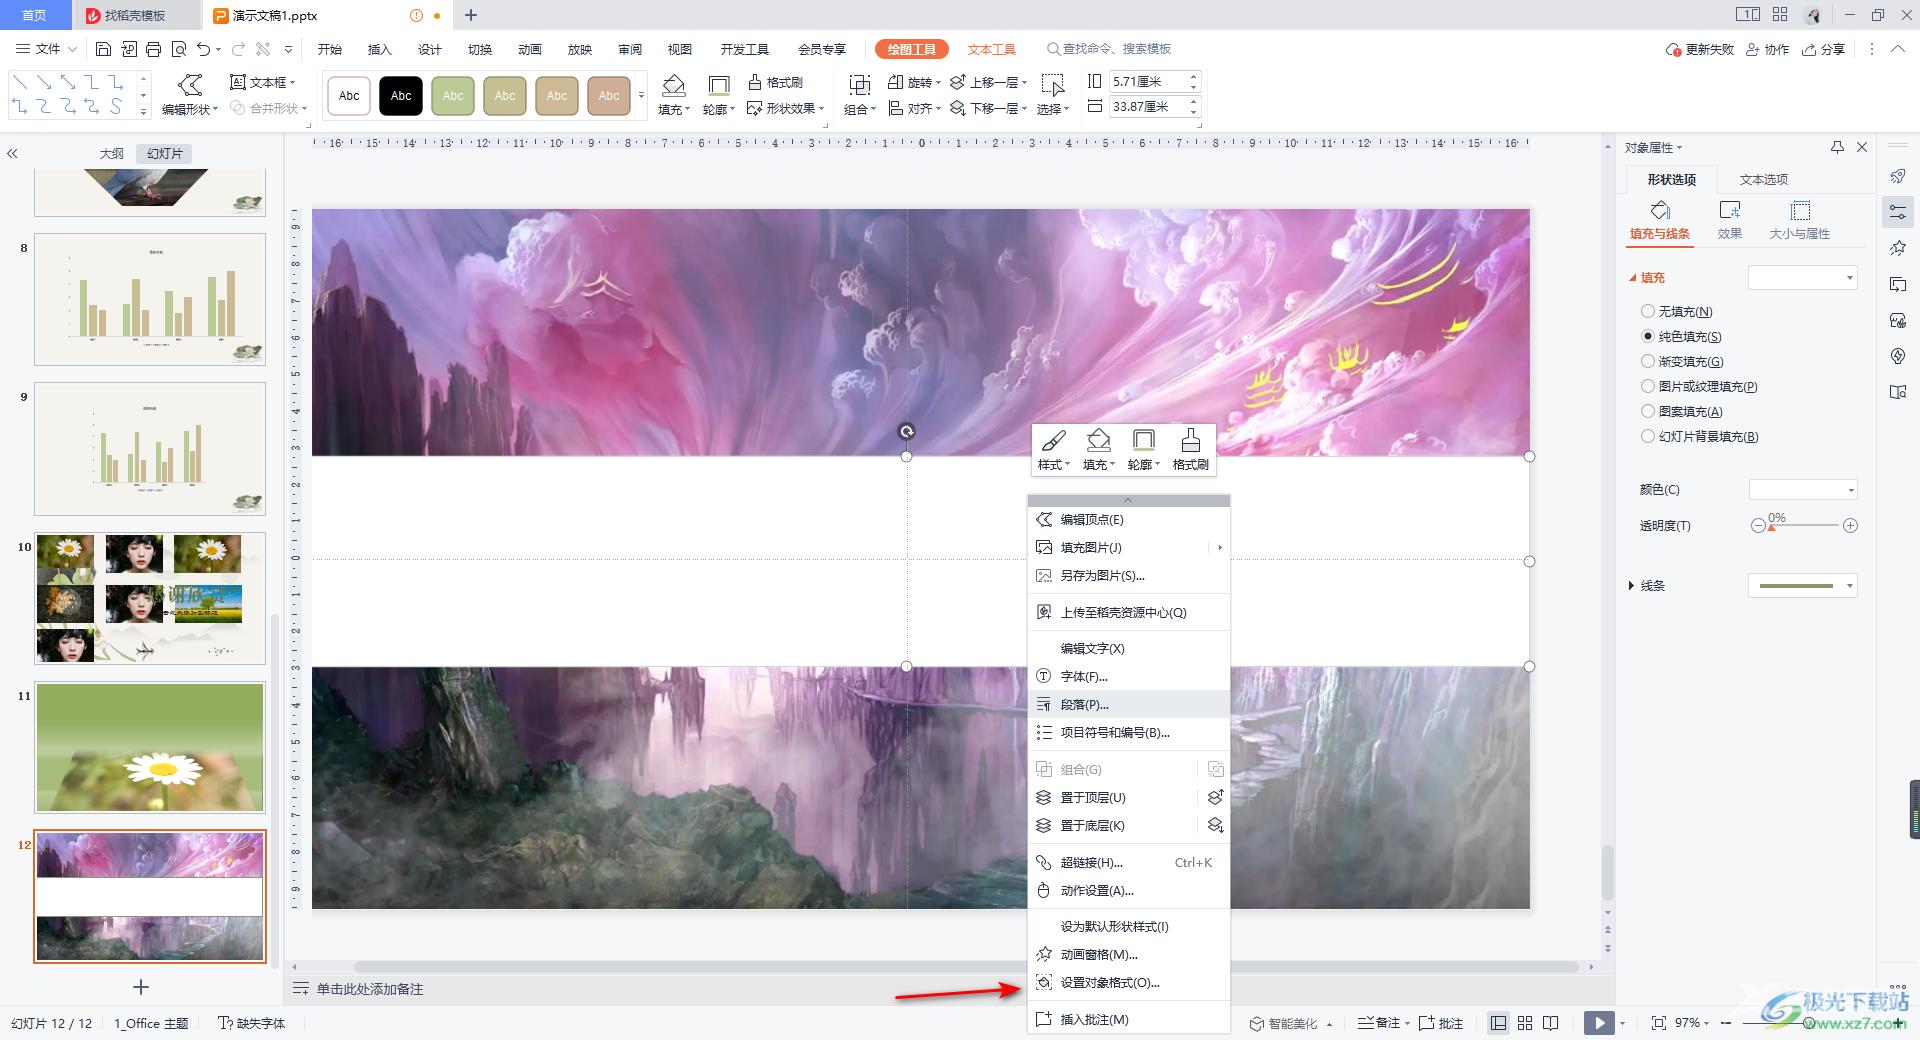Viewport: 1920px width, 1040px height.
Task: Pin the Object Properties pane
Action: click(1837, 147)
